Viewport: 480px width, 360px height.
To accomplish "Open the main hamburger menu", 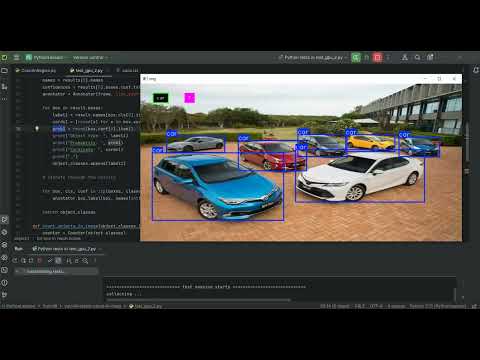I will (x=16, y=57).
